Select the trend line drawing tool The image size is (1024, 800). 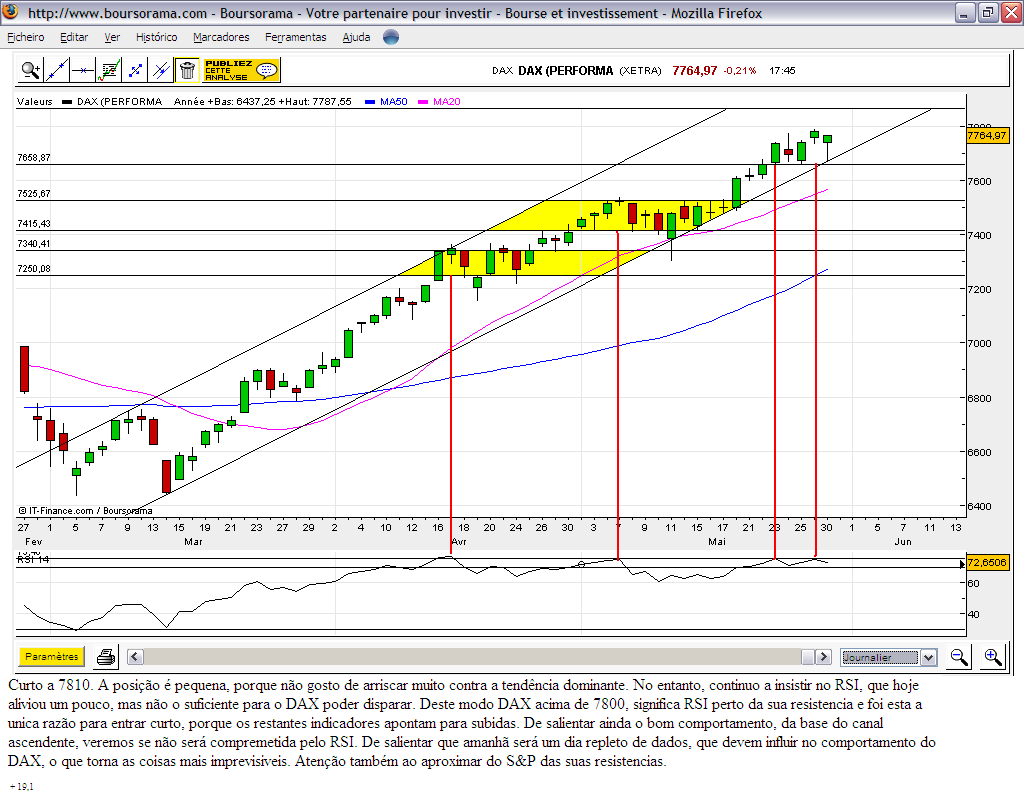(57, 70)
